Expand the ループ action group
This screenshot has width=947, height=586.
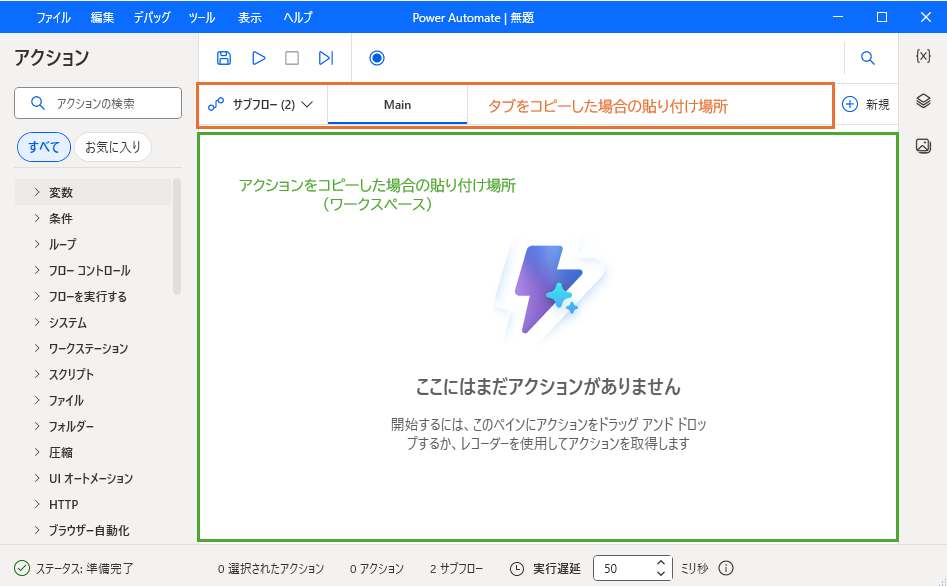[x=37, y=244]
